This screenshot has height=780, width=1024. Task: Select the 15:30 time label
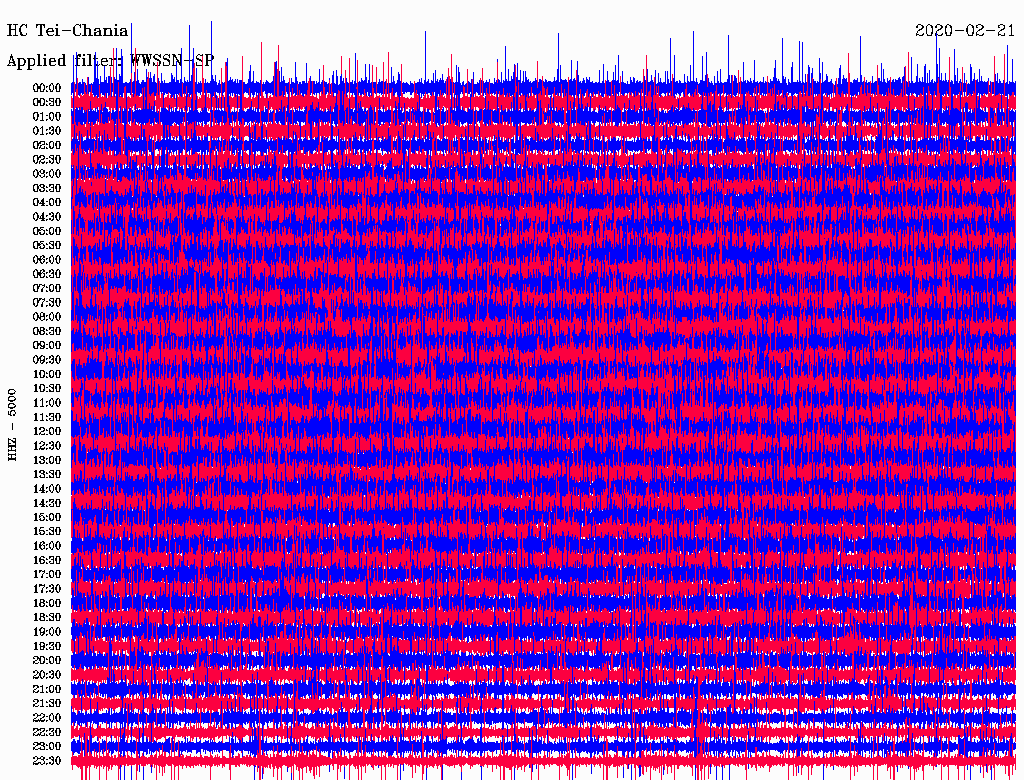tap(47, 532)
